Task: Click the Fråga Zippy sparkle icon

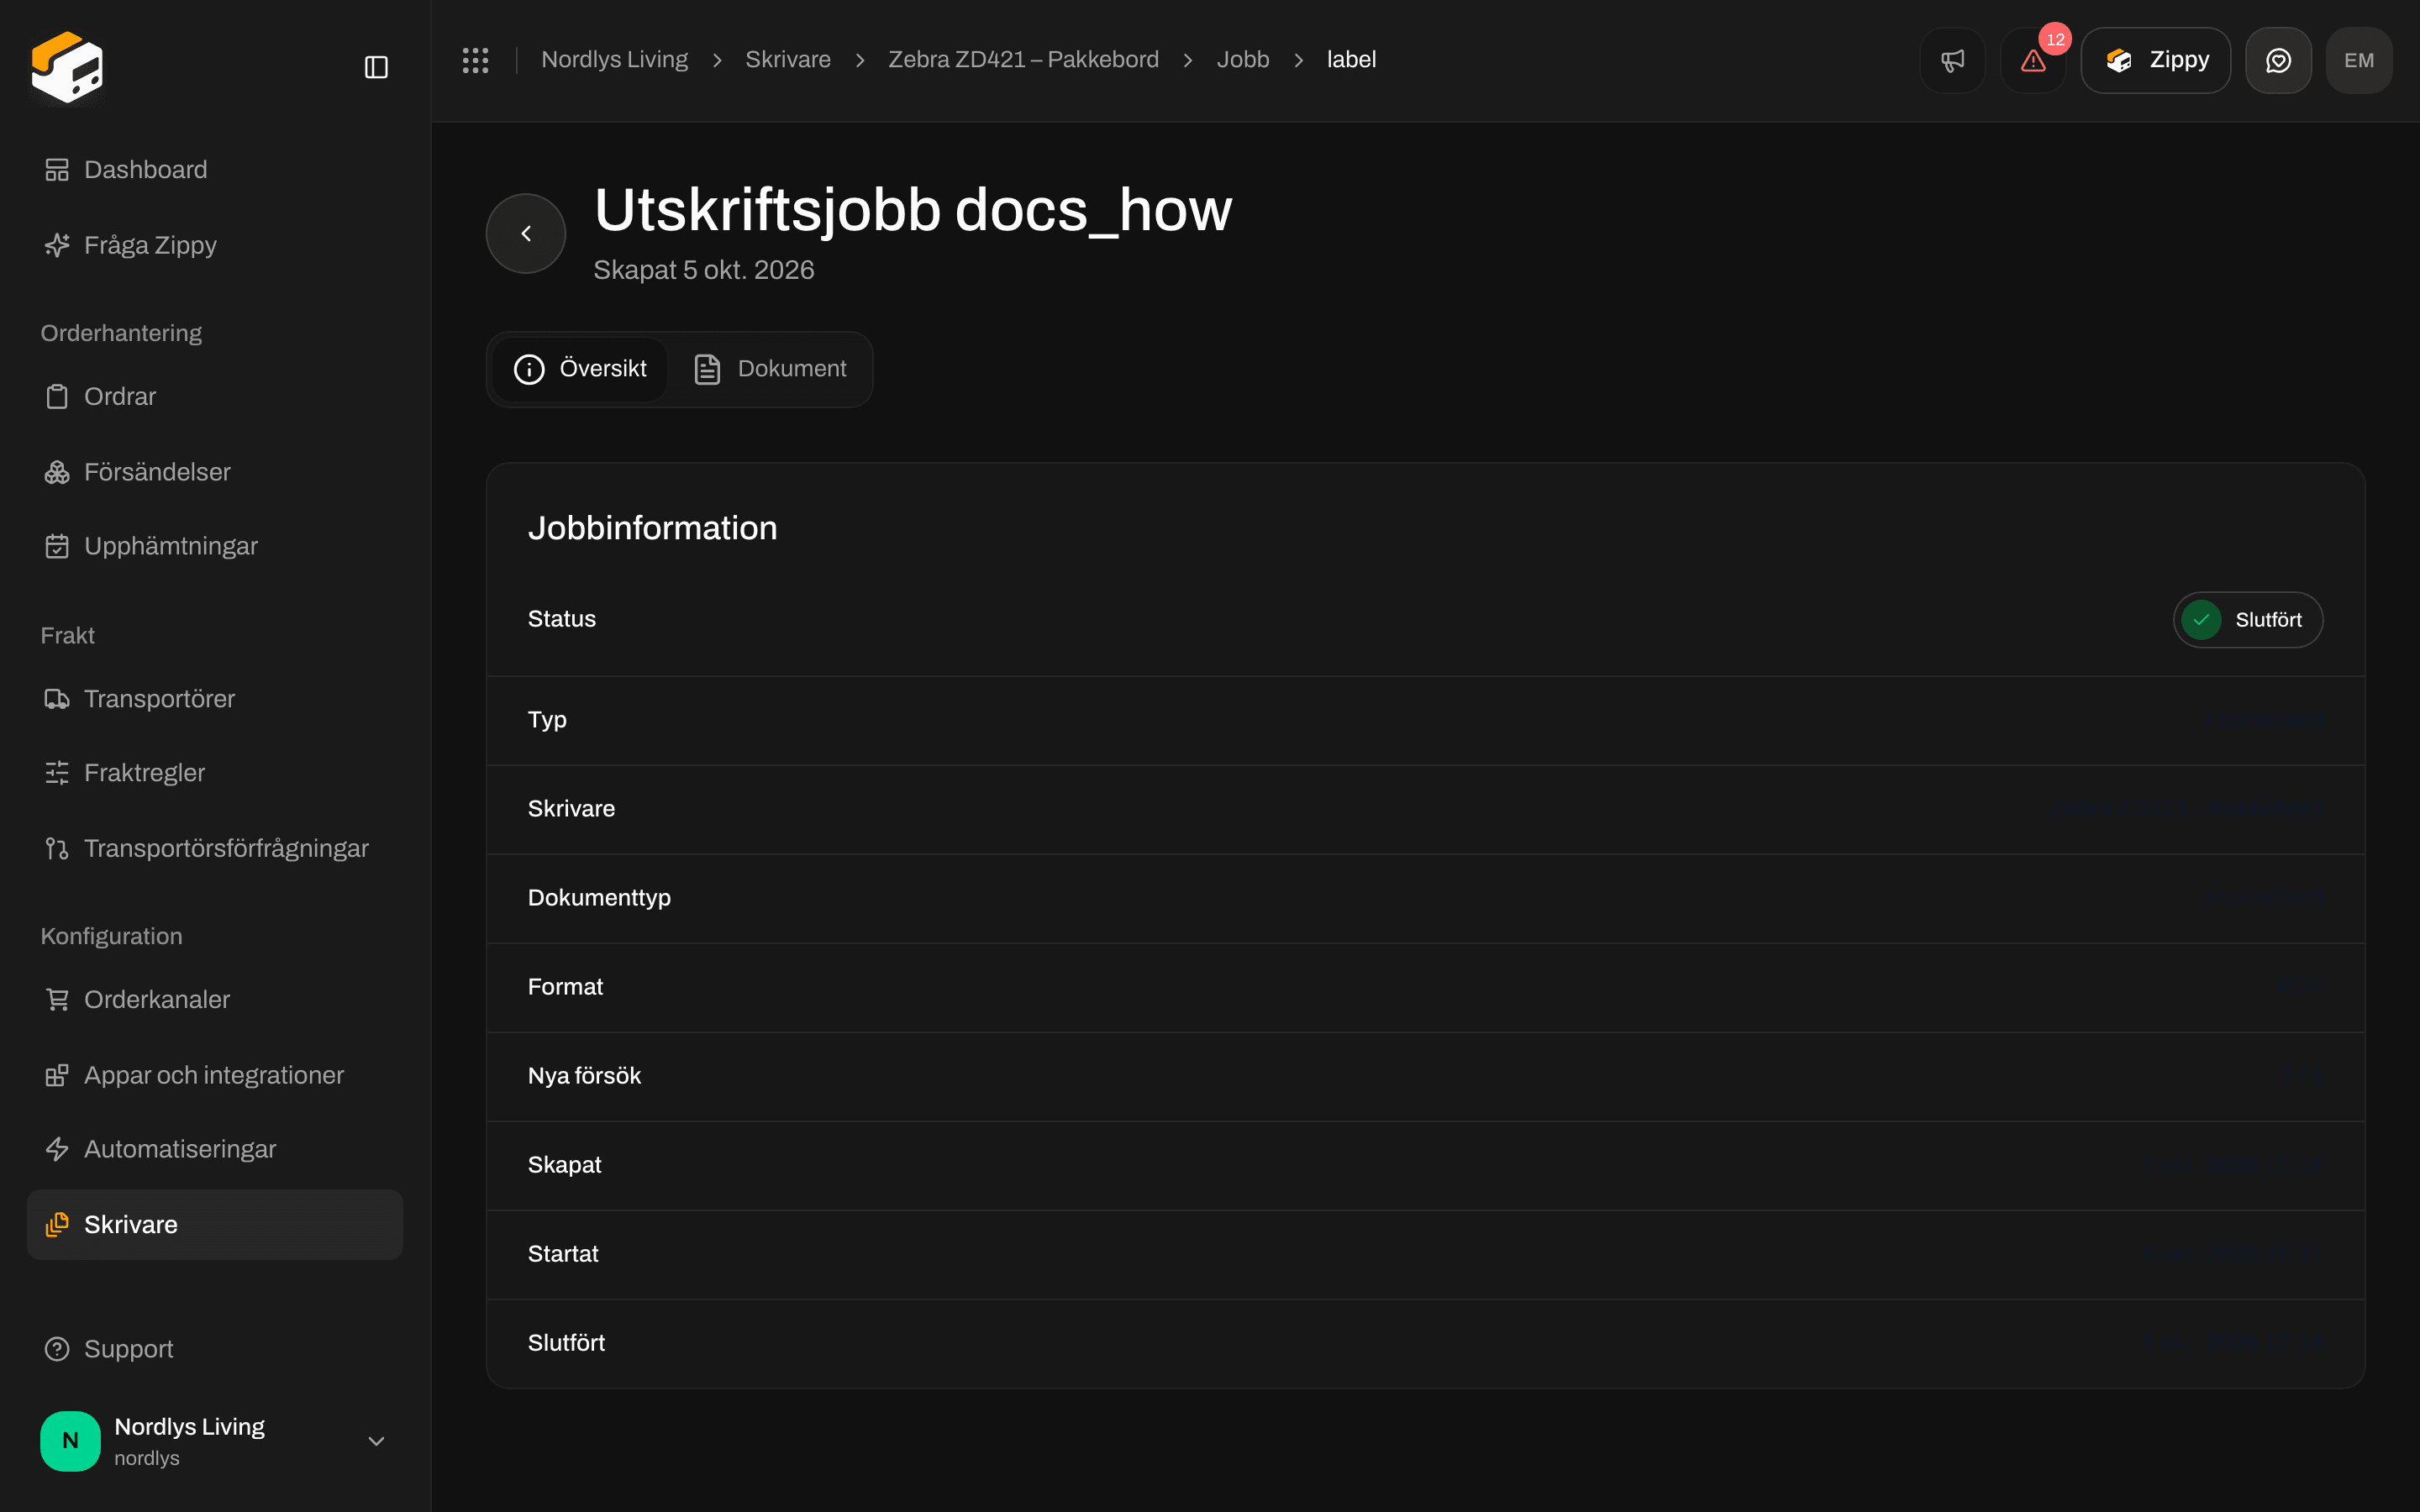Action: 57,245
